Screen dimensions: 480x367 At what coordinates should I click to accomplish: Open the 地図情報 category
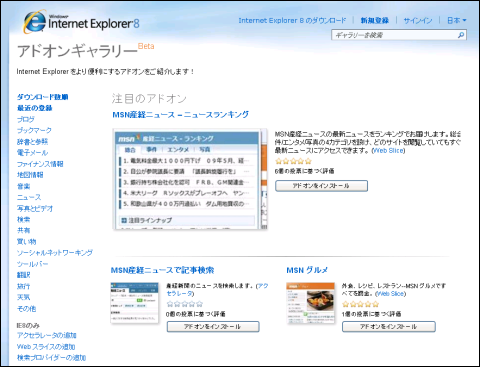30,175
